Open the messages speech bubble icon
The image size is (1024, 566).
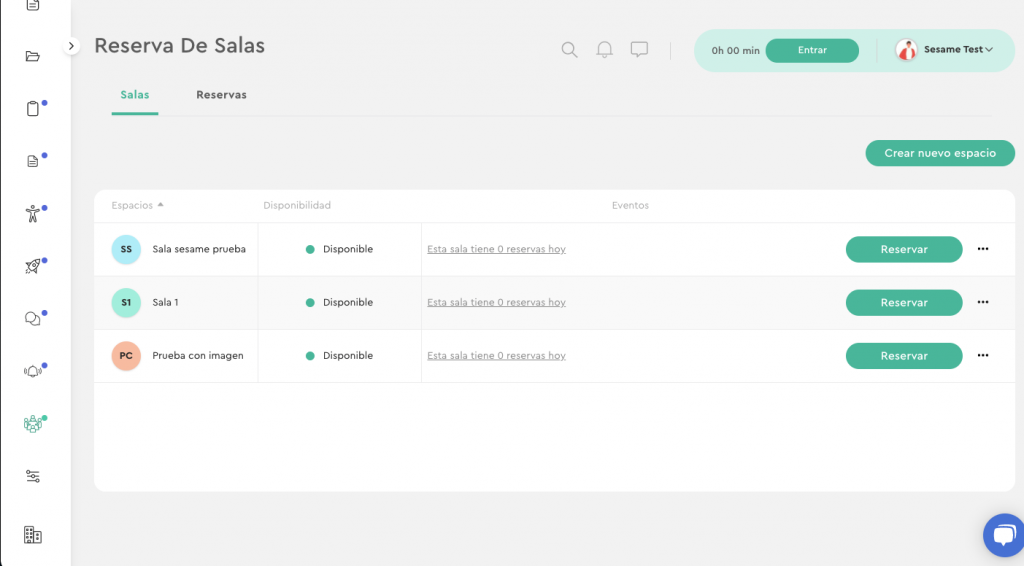pyautogui.click(x=639, y=50)
